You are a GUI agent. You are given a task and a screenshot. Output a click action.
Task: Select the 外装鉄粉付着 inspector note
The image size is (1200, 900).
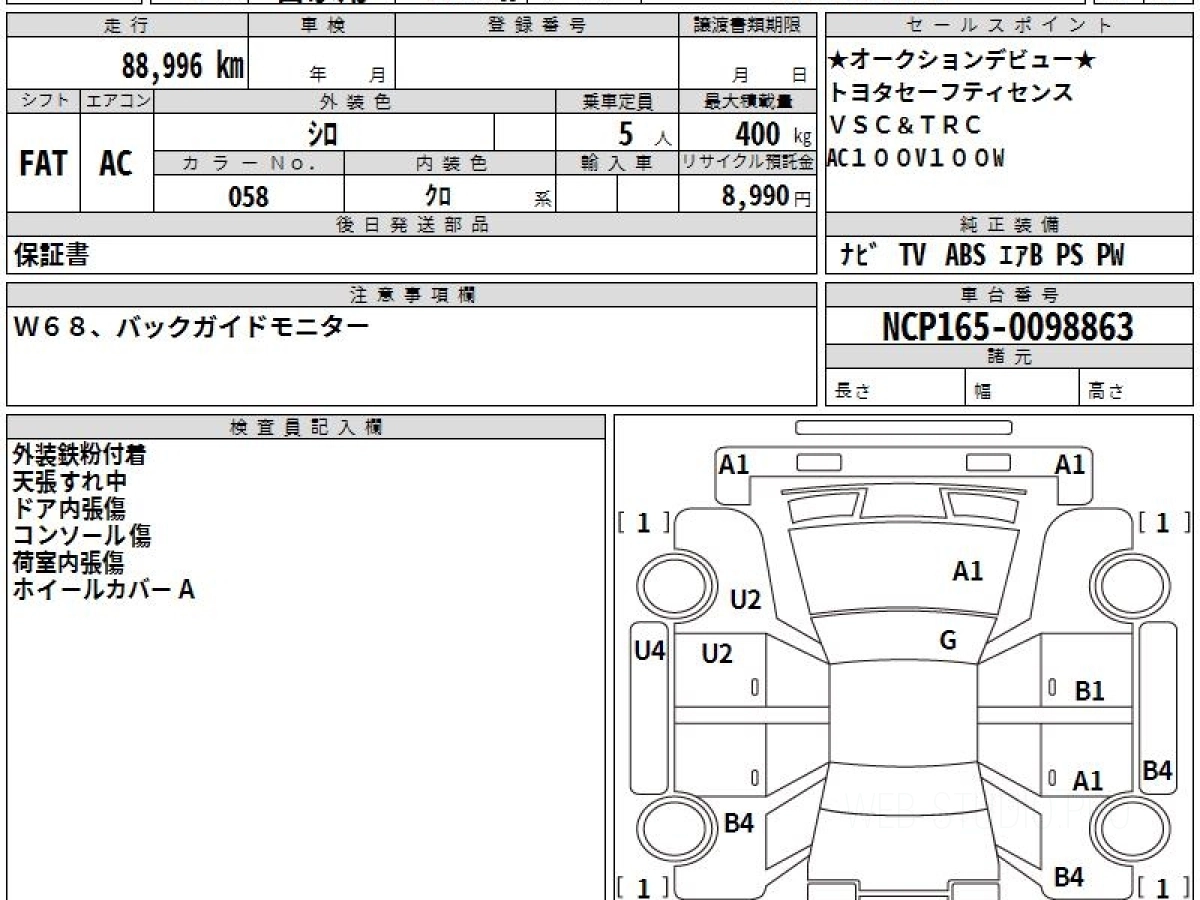[x=80, y=455]
